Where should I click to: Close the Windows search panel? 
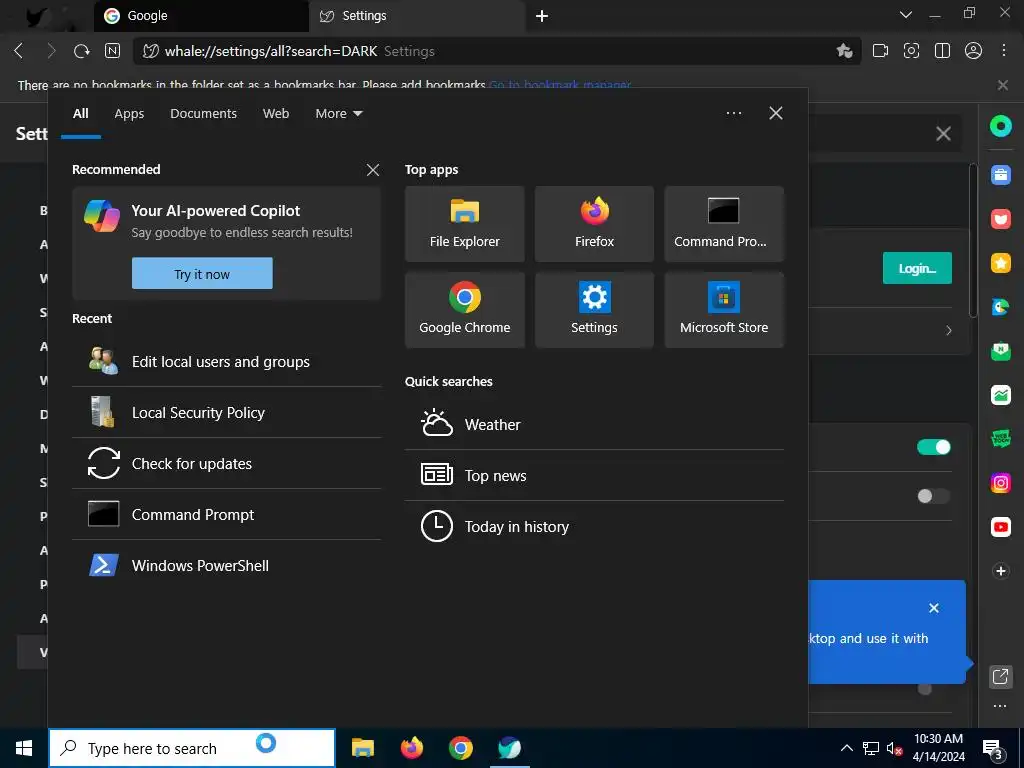(776, 113)
